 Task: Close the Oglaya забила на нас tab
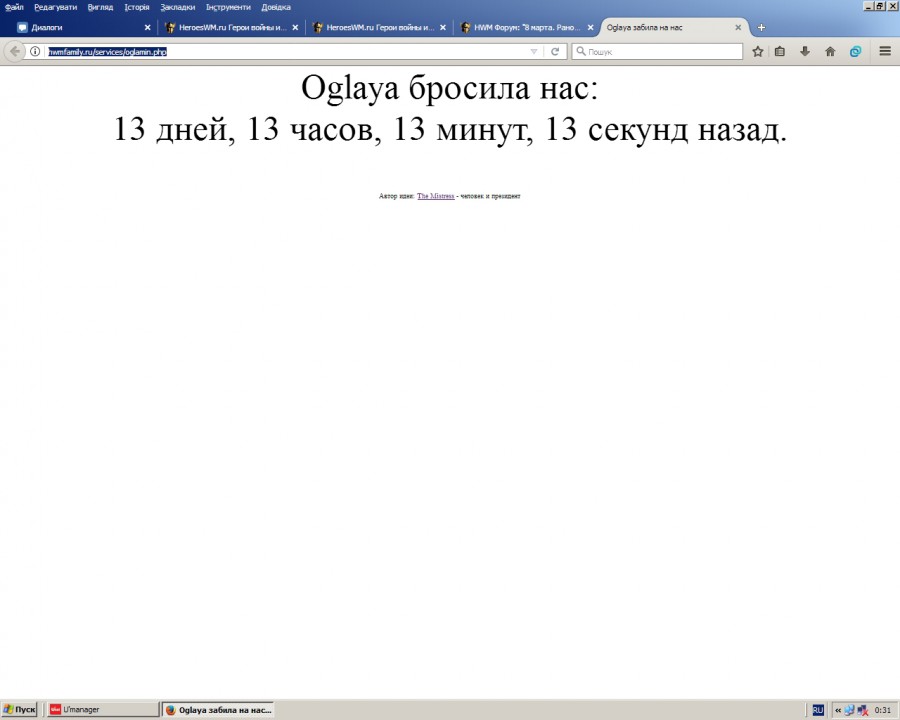coord(738,27)
